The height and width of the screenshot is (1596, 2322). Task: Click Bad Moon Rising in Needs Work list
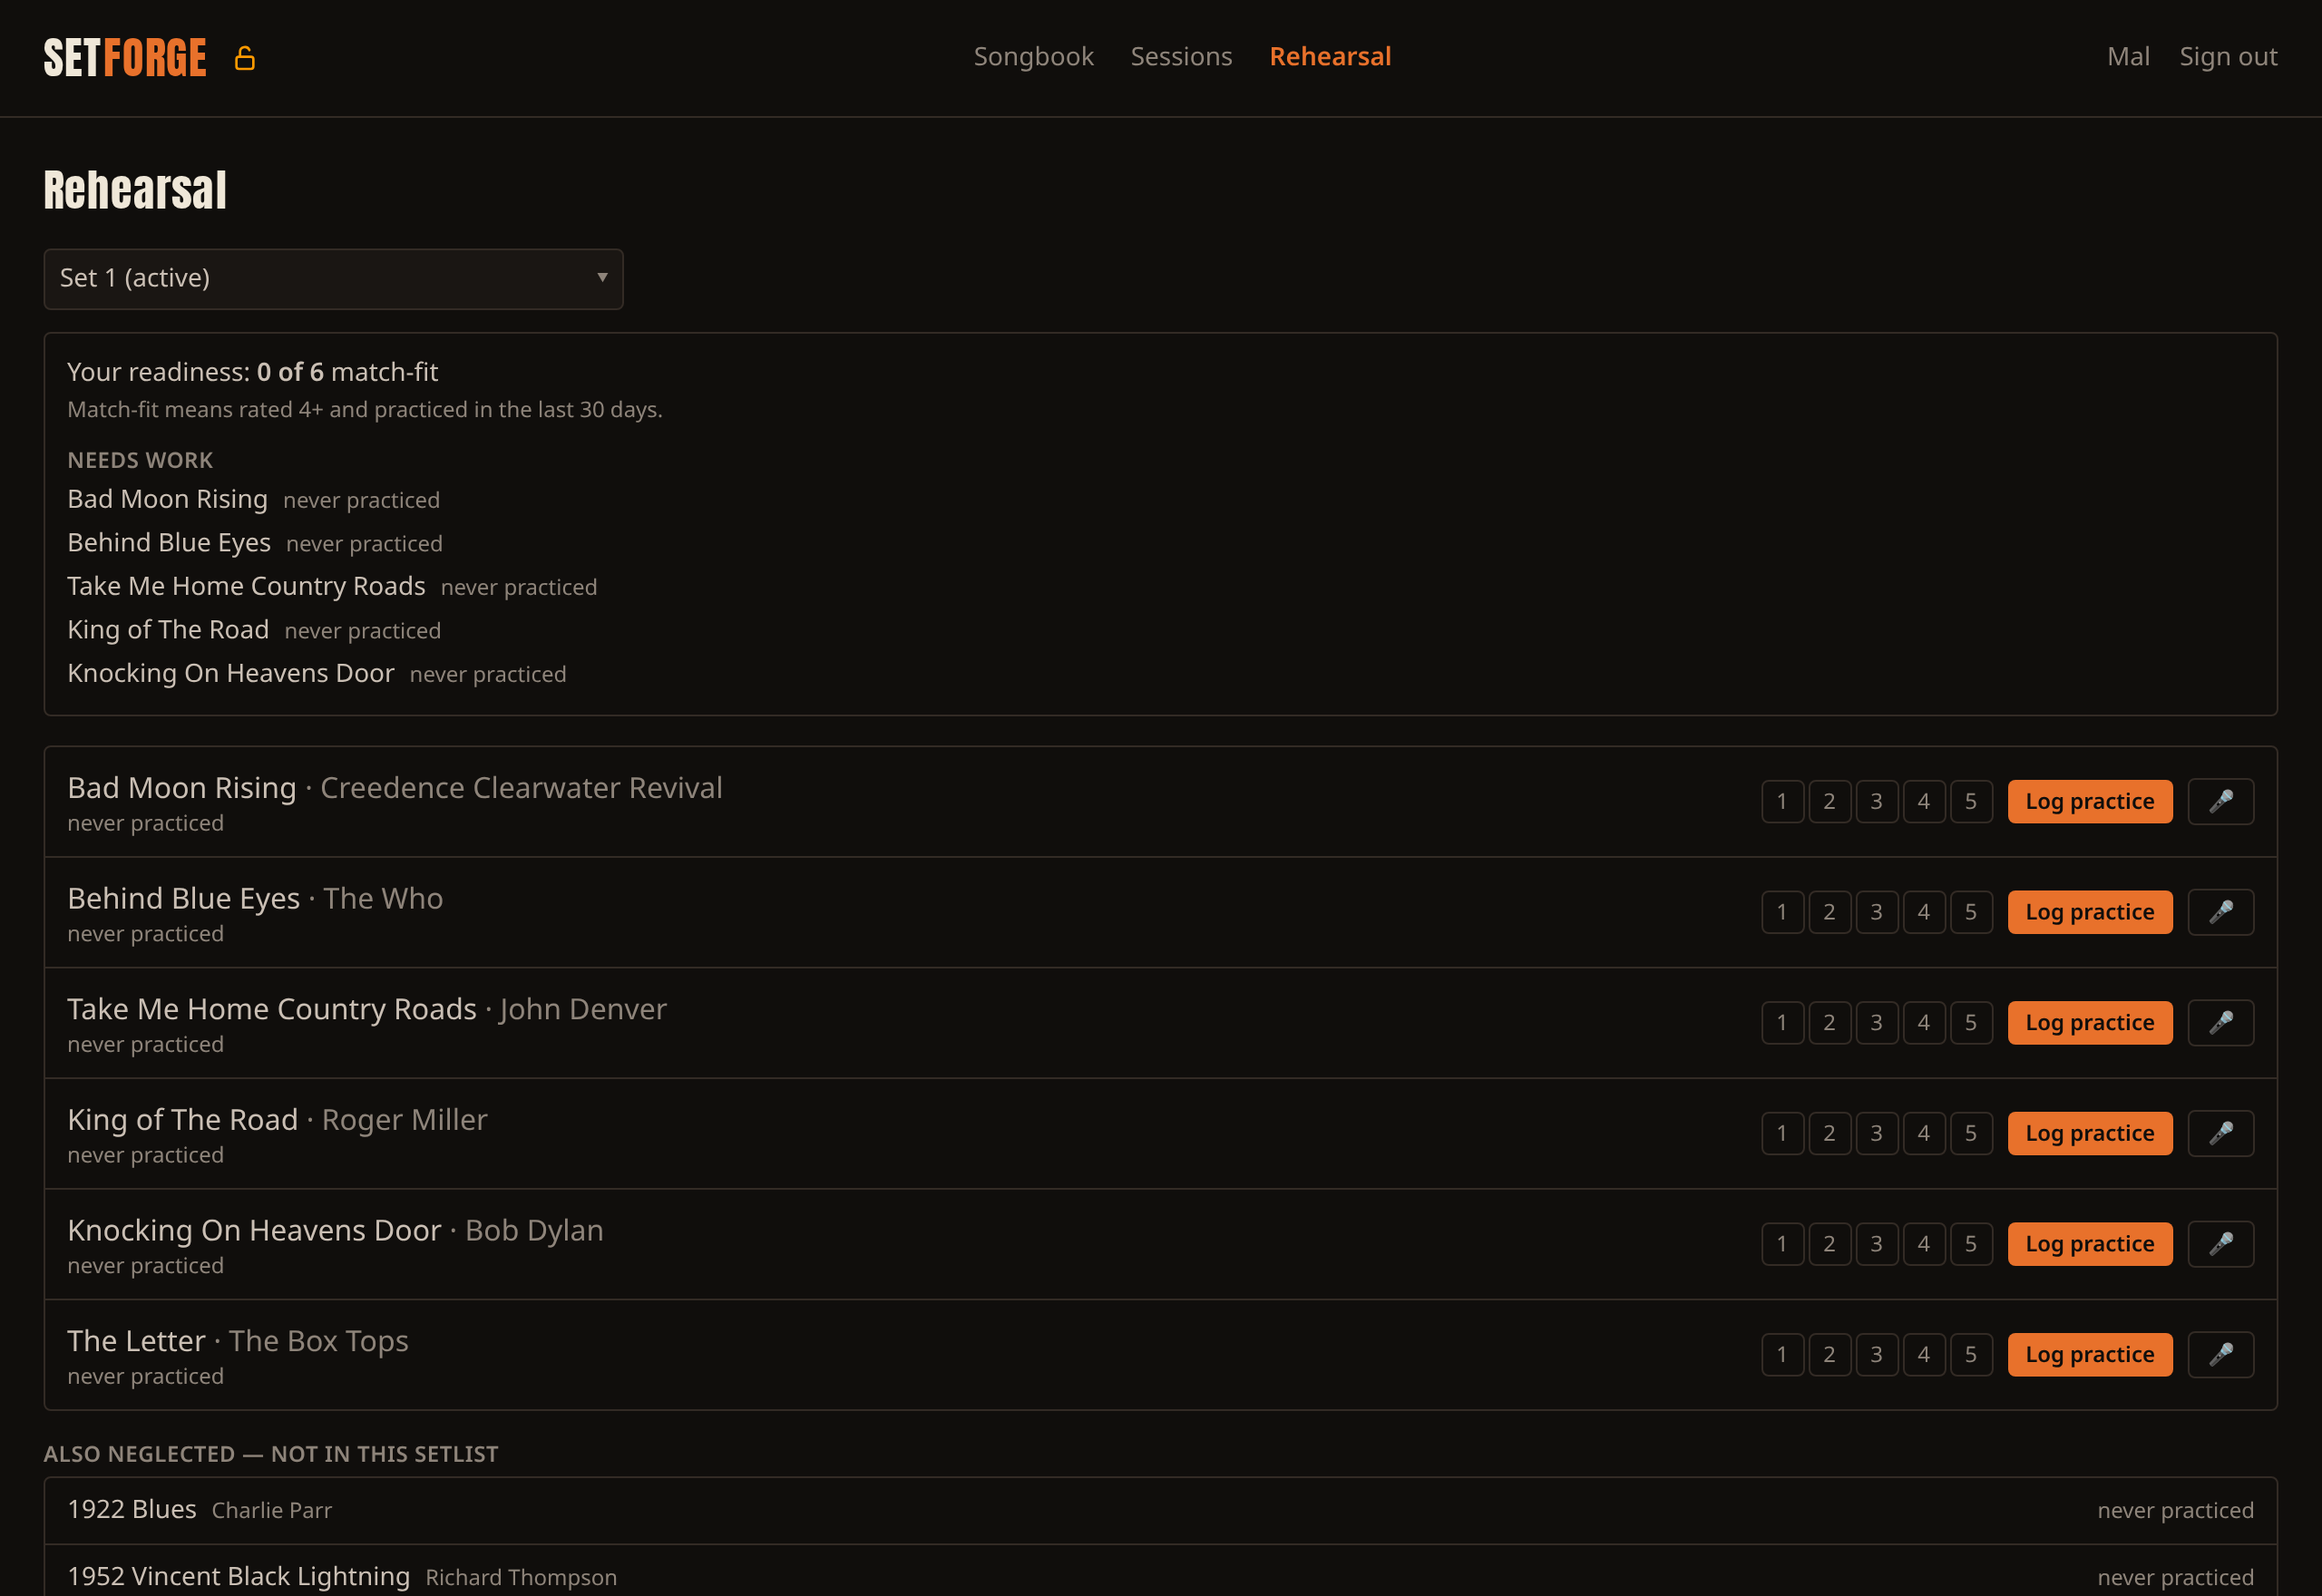pos(167,499)
